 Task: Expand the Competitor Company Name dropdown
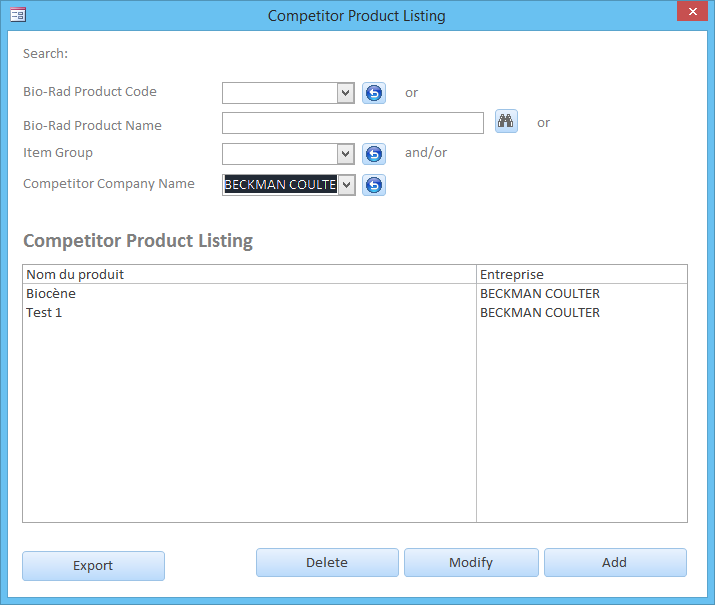coord(347,185)
